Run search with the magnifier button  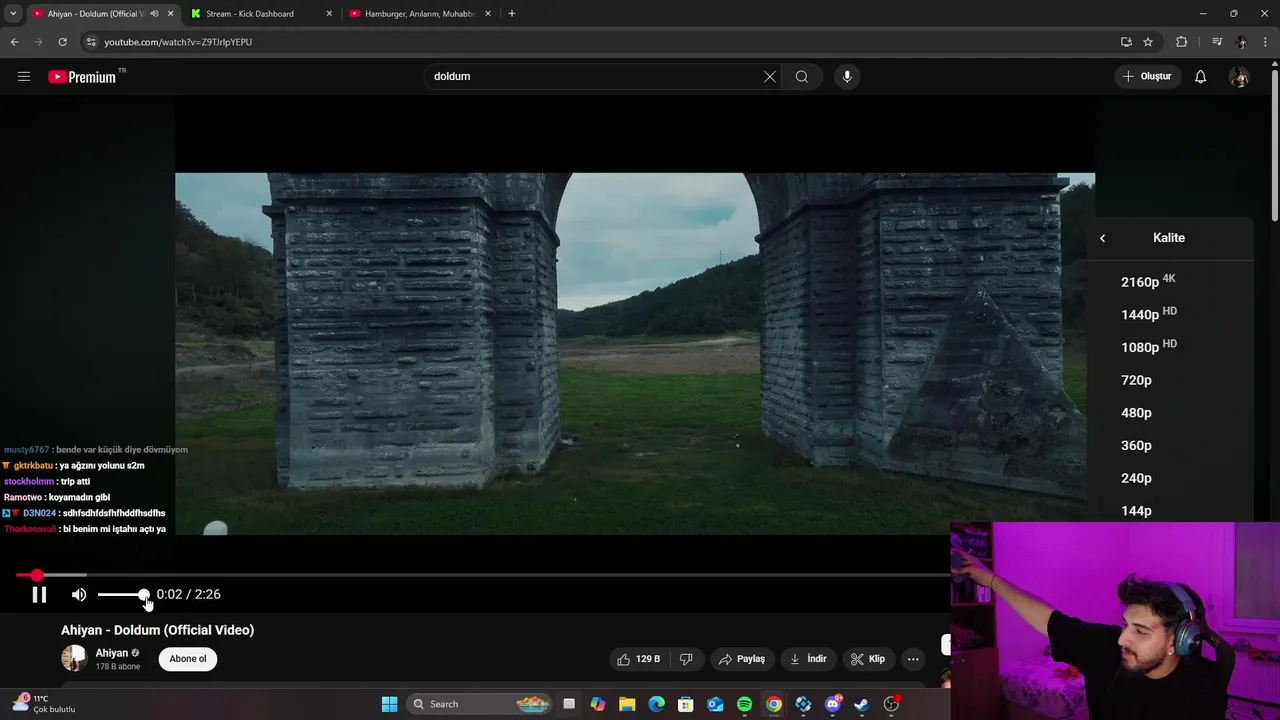(x=802, y=76)
